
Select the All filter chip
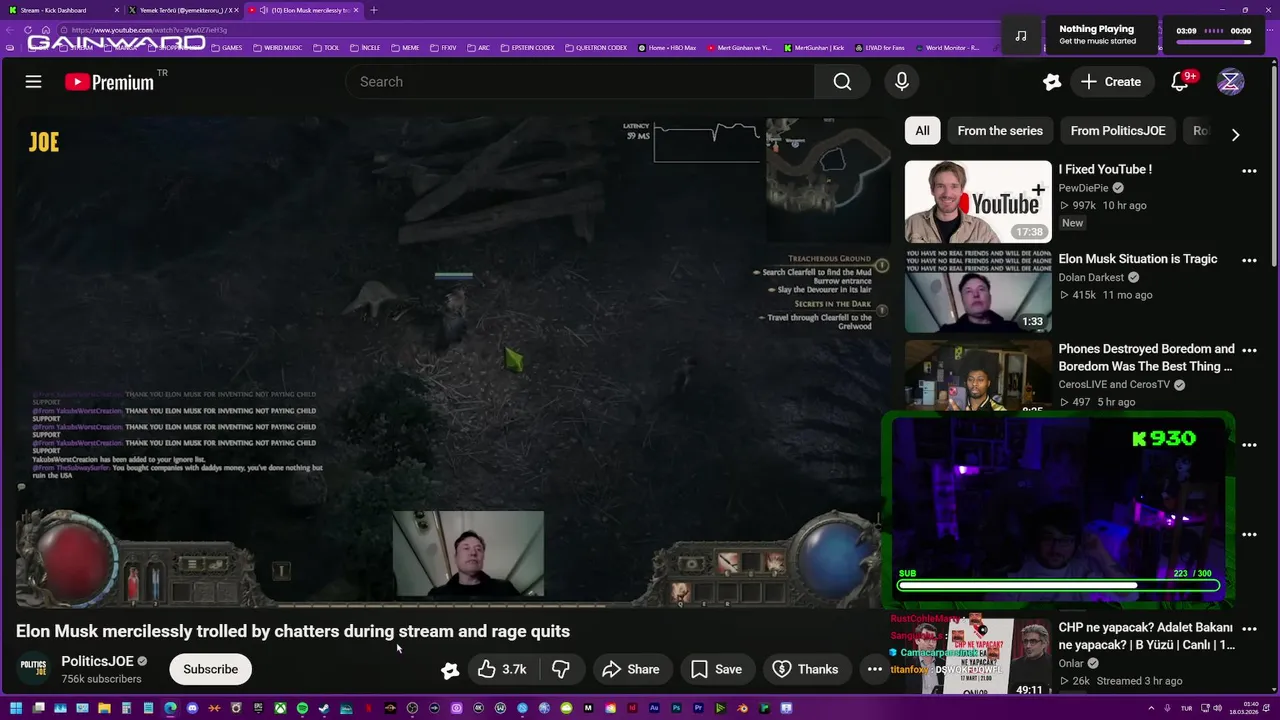pyautogui.click(x=922, y=131)
